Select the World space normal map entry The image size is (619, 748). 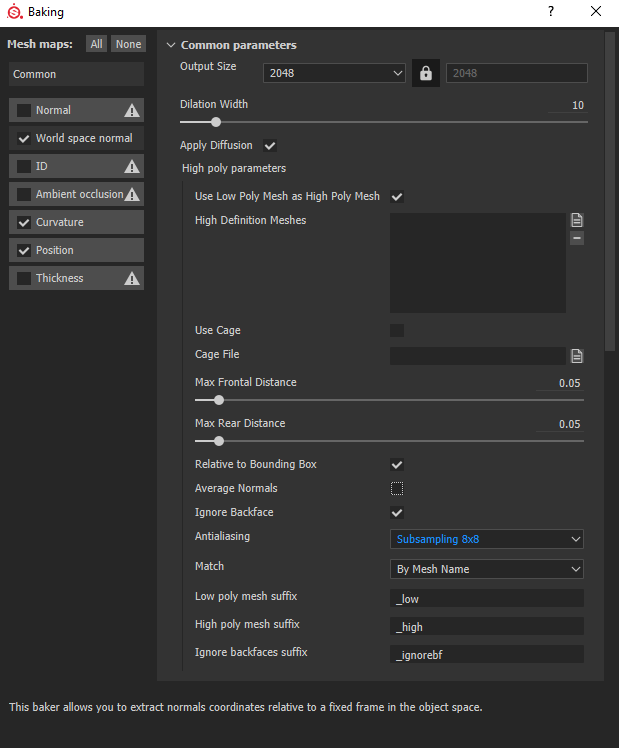coord(84,138)
